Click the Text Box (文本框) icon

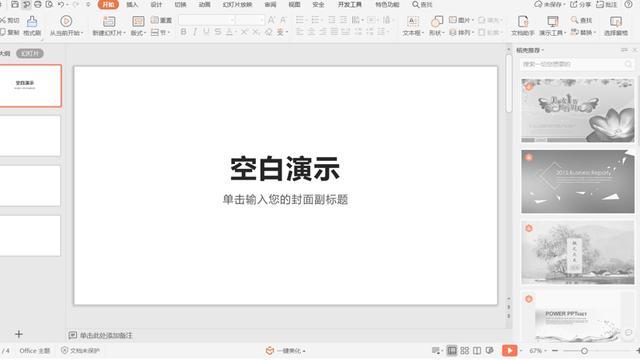tap(413, 21)
